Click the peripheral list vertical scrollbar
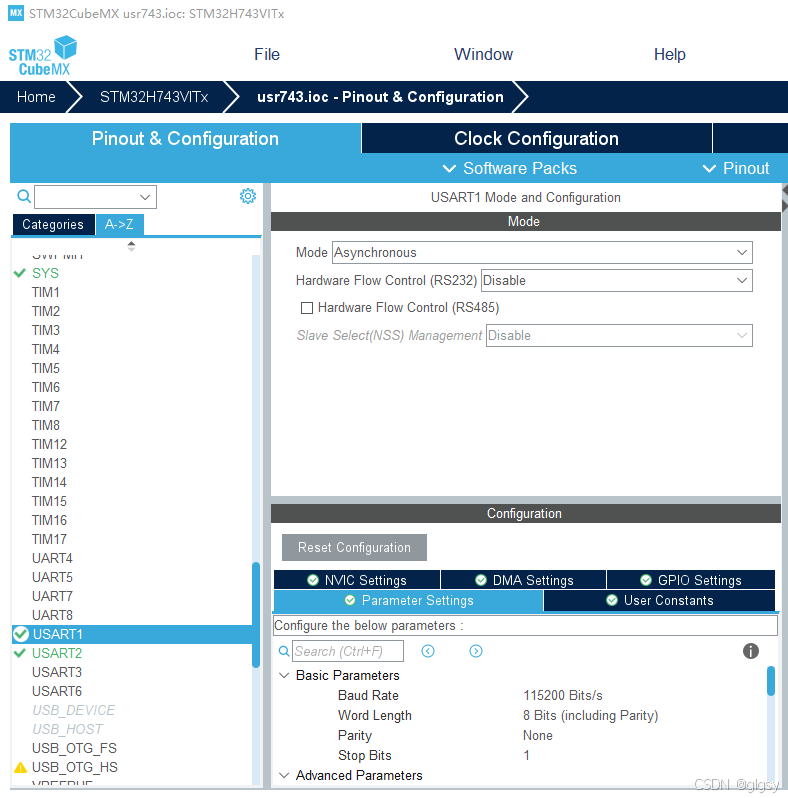Screen dimensions: 788x798 [x=256, y=615]
